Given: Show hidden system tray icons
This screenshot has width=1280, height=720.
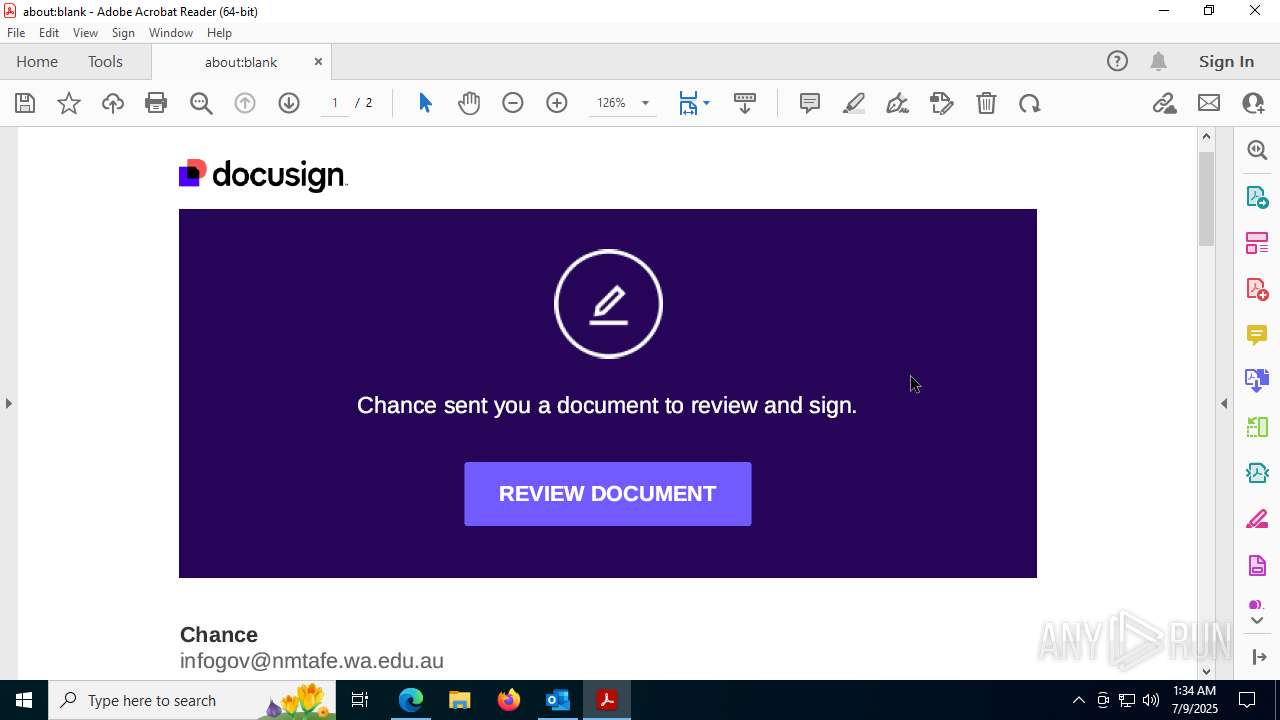Looking at the screenshot, I should [x=1078, y=700].
